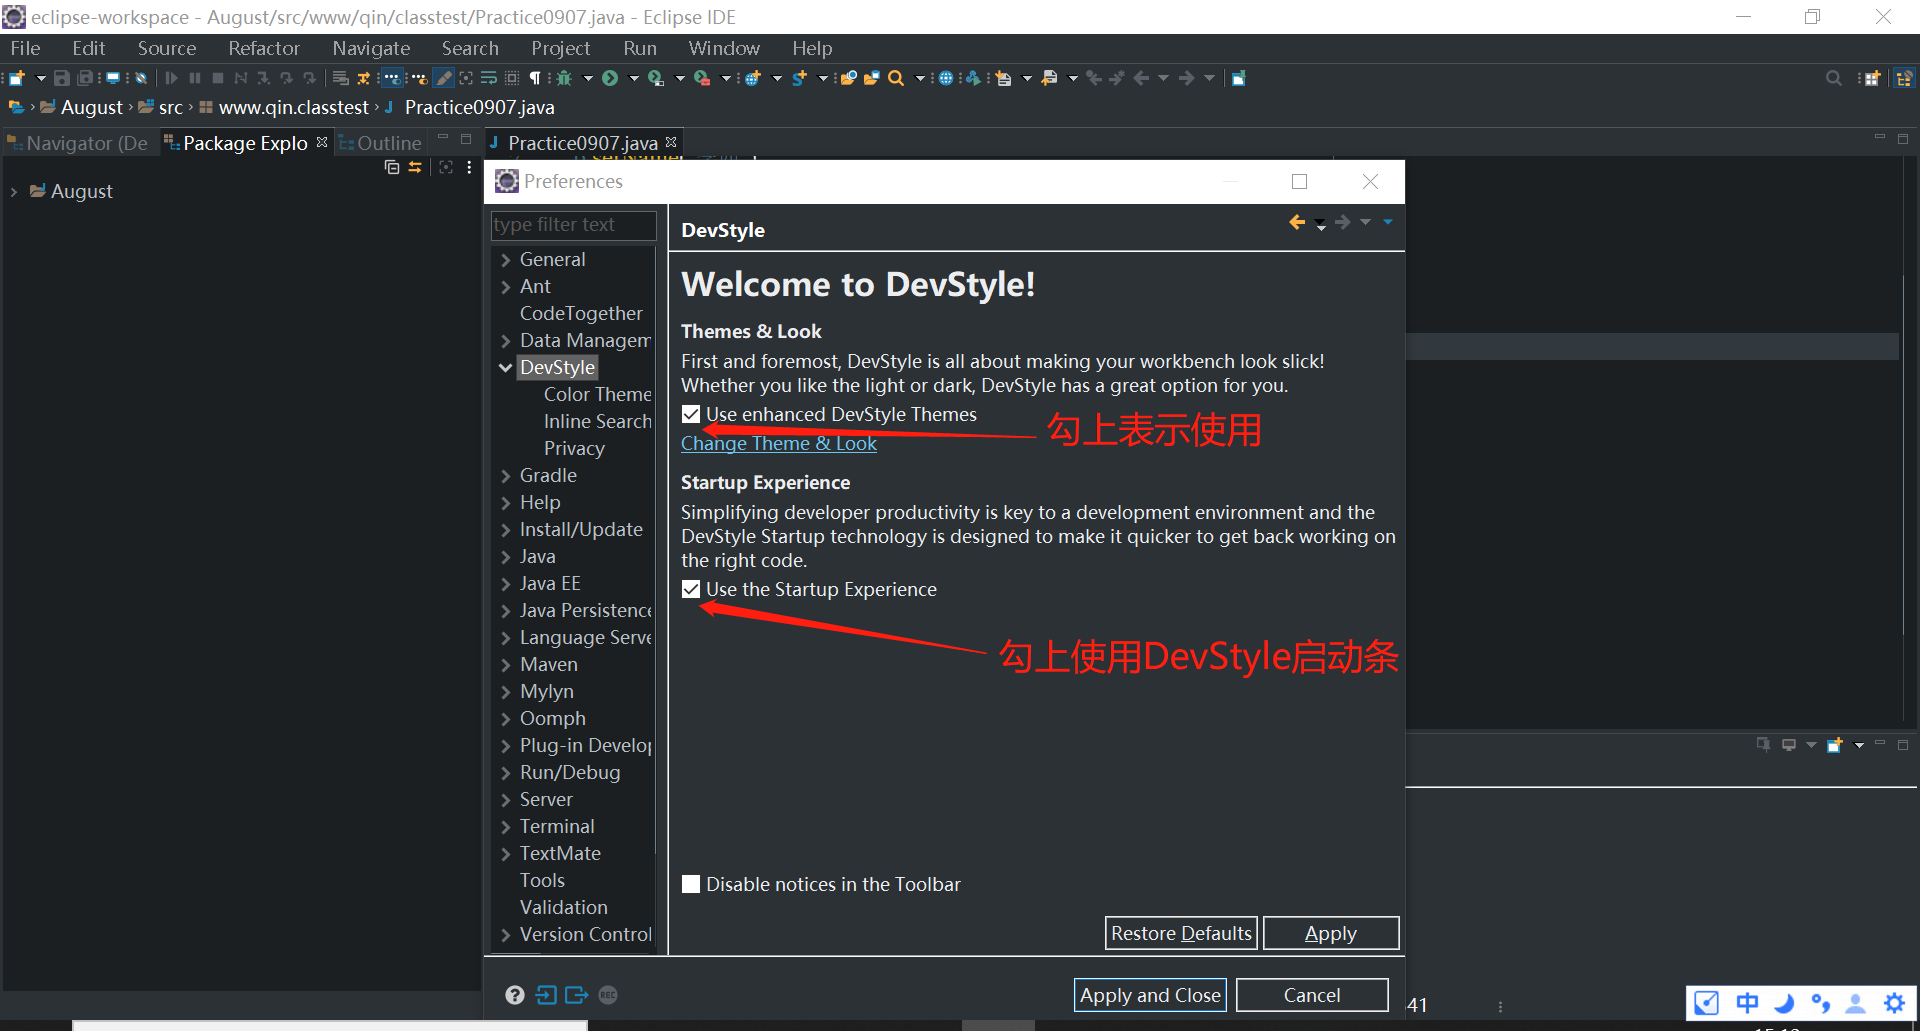Select the Practice0907.java editor tab
Screen dimensions: 1920x1031
coord(583,143)
